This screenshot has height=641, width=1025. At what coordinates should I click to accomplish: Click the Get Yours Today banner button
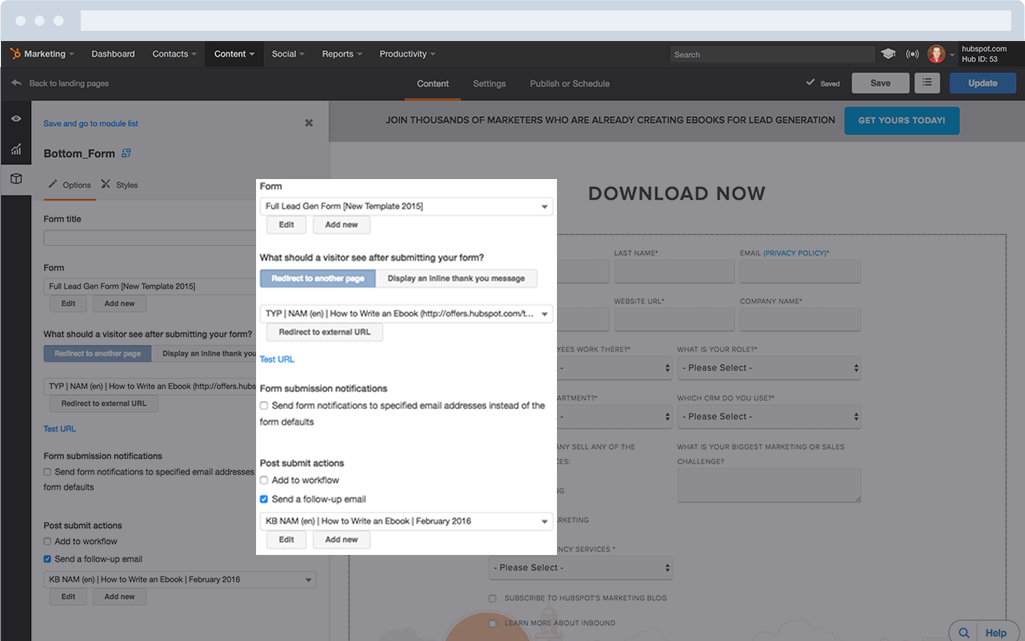click(x=901, y=119)
